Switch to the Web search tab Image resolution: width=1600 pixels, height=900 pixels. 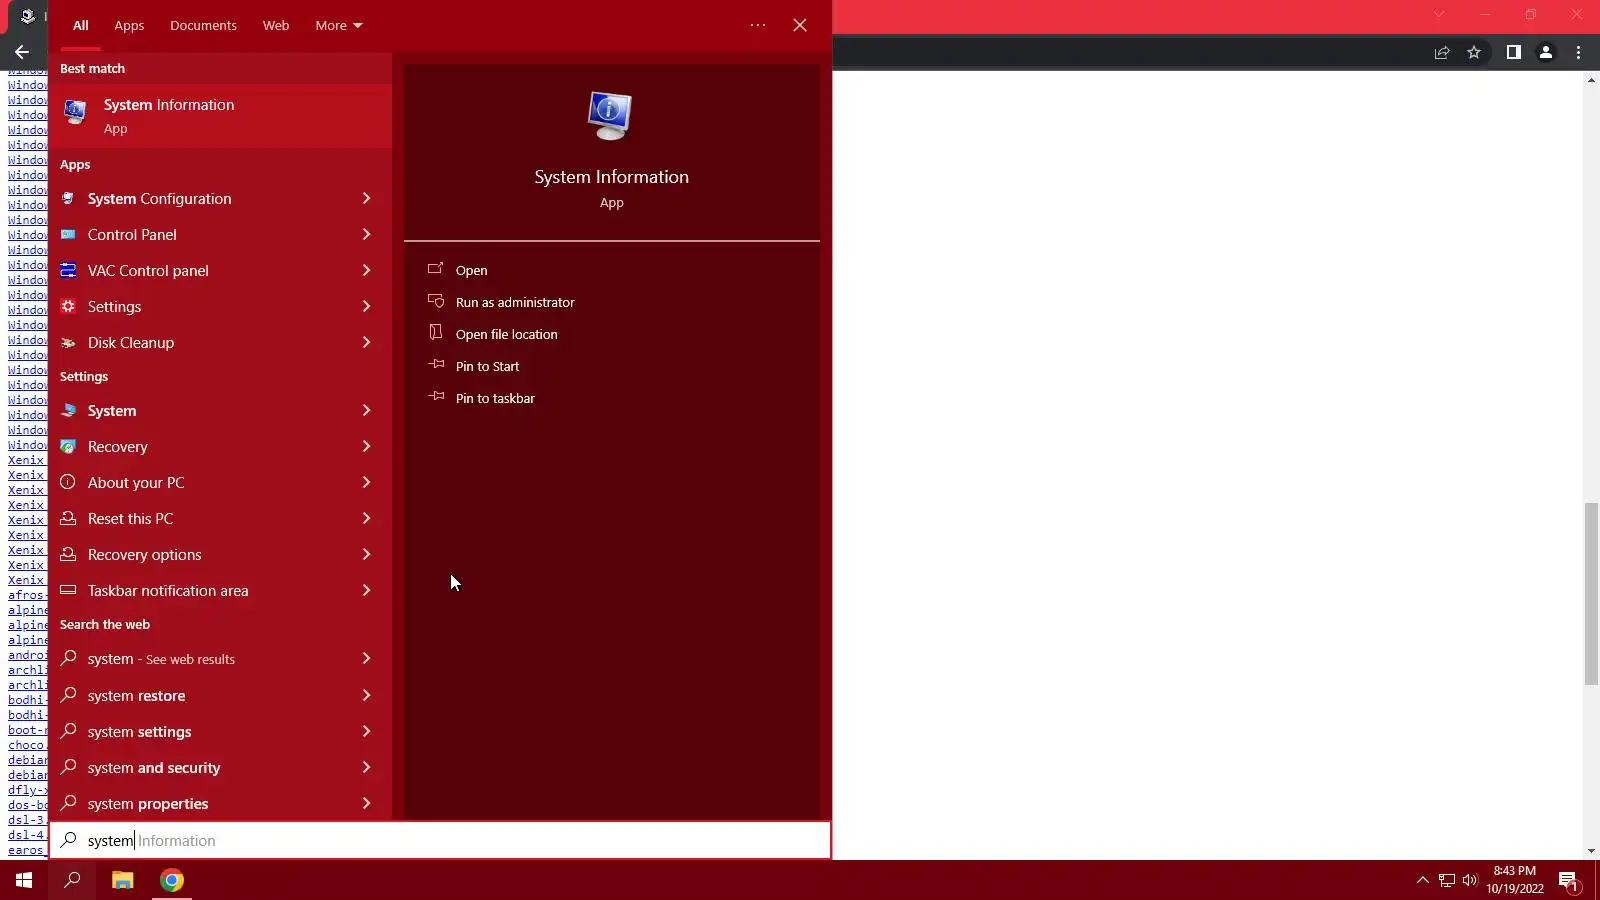276,25
